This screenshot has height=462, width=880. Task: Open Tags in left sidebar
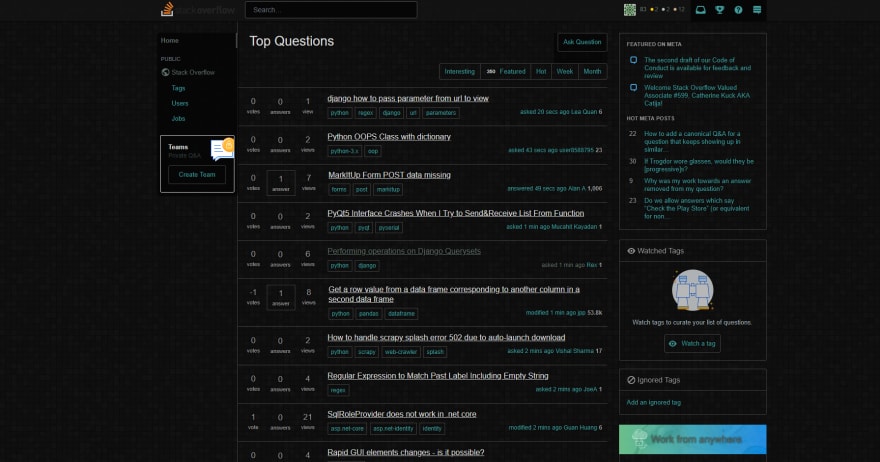178,88
